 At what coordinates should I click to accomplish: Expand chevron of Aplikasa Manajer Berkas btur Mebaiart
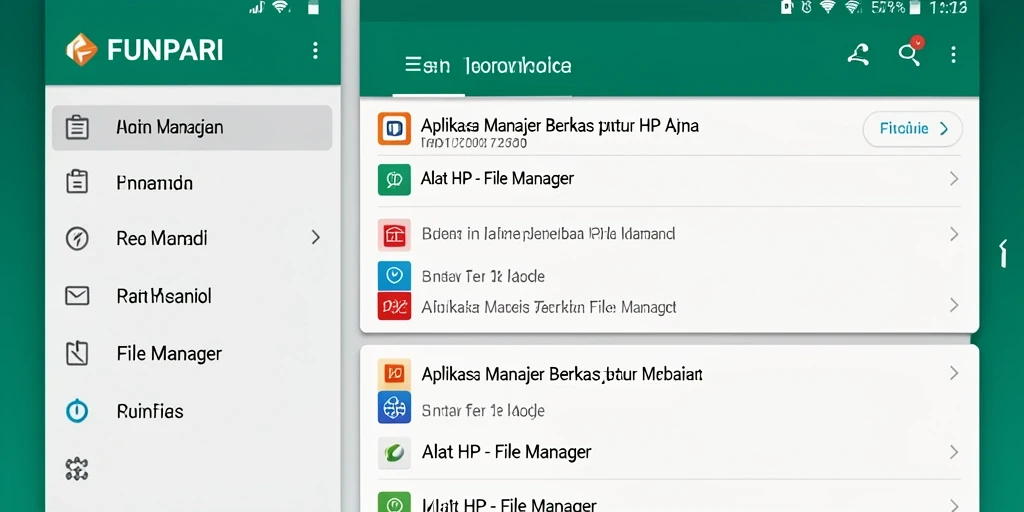pos(953,373)
